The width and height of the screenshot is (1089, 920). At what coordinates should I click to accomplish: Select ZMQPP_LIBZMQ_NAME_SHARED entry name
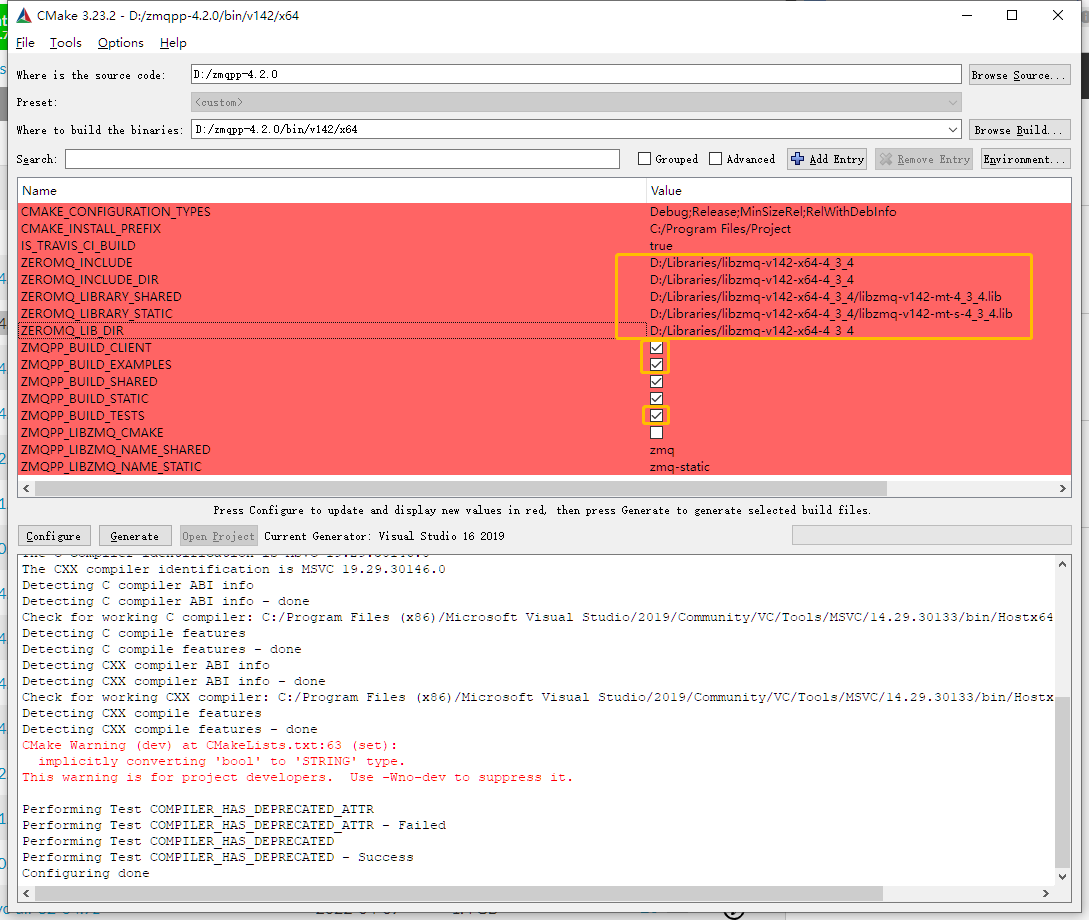116,450
